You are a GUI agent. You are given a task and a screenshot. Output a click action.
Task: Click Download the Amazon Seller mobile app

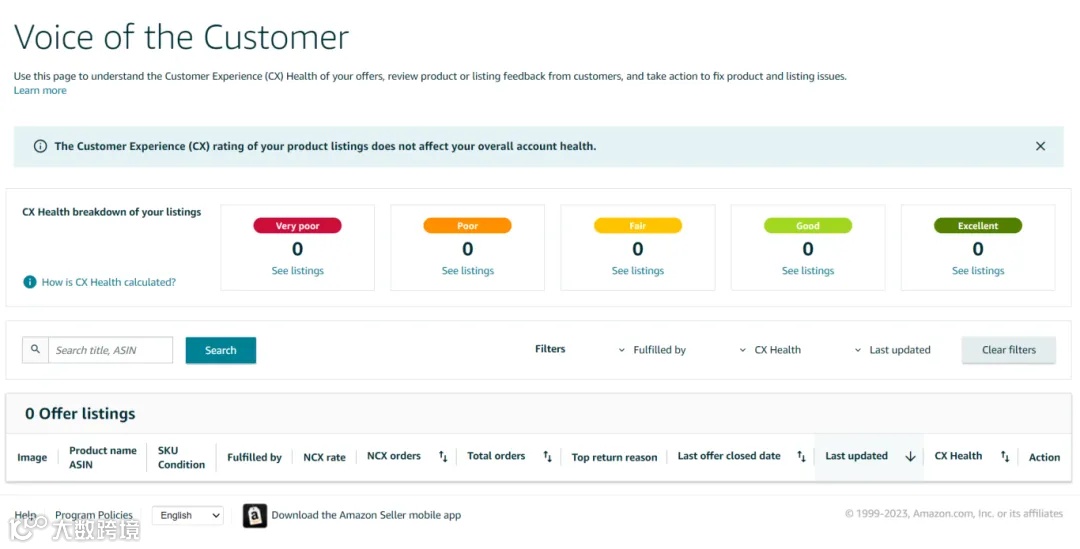pos(366,515)
